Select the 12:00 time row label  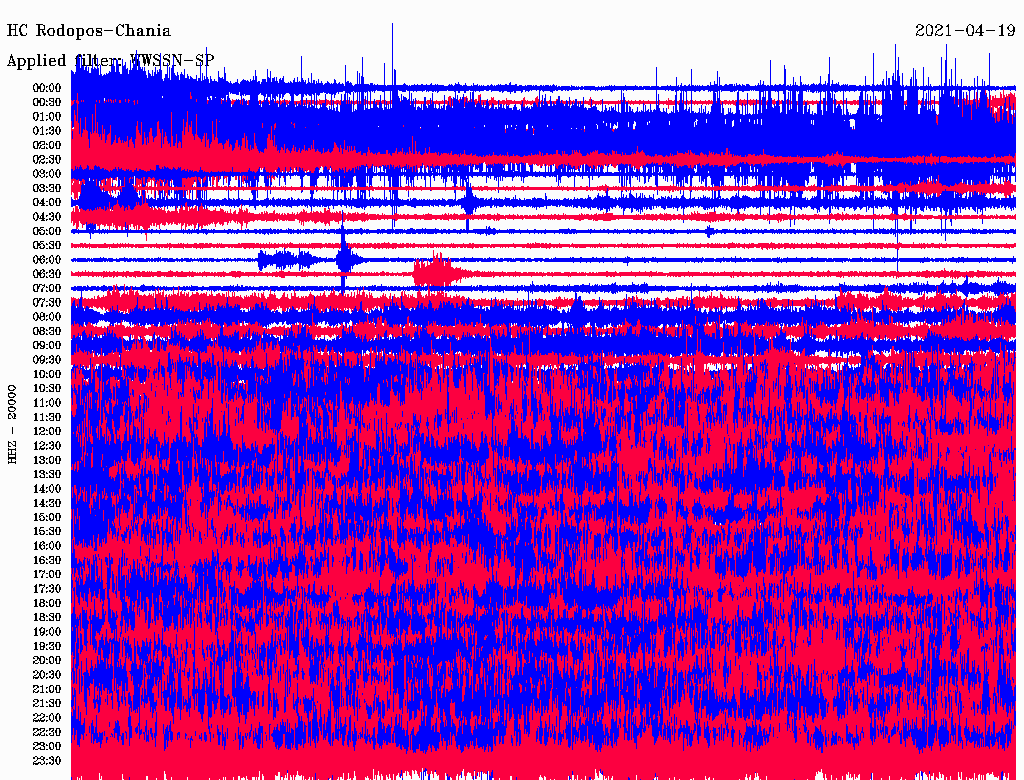point(47,431)
